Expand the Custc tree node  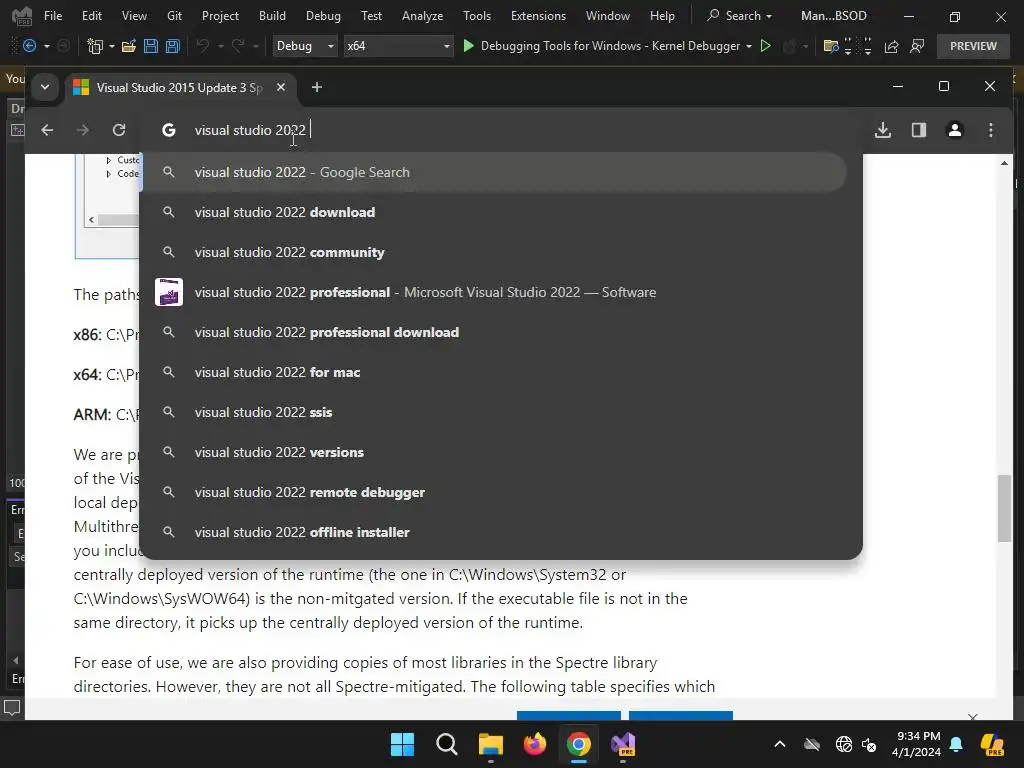point(108,160)
